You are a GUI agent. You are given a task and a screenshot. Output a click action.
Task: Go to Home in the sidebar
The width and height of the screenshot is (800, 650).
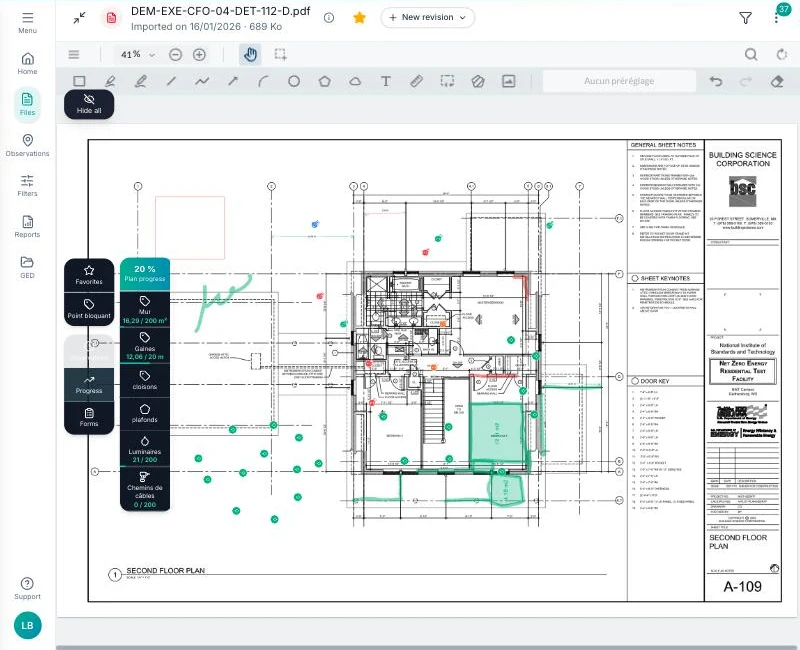[x=28, y=64]
